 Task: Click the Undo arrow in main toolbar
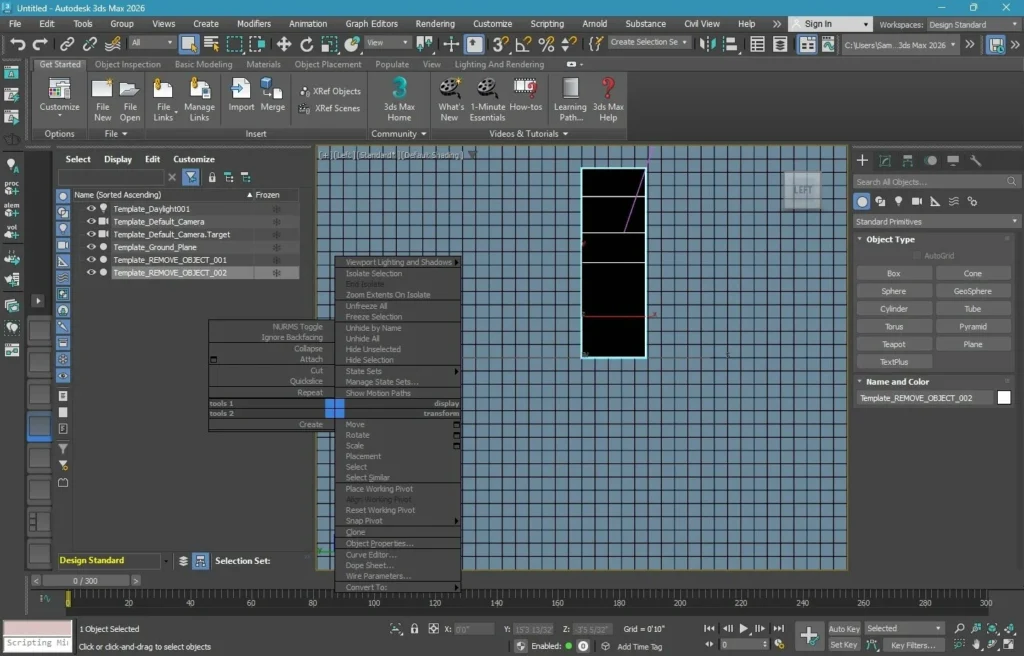pos(18,44)
